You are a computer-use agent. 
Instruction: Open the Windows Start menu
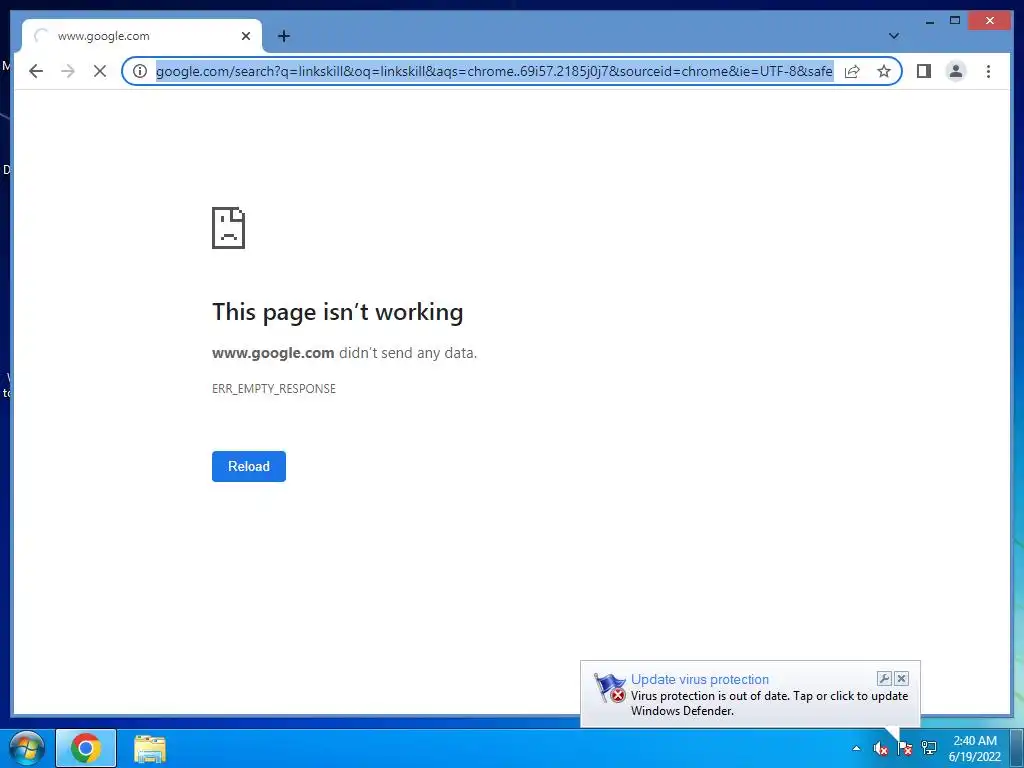27,748
